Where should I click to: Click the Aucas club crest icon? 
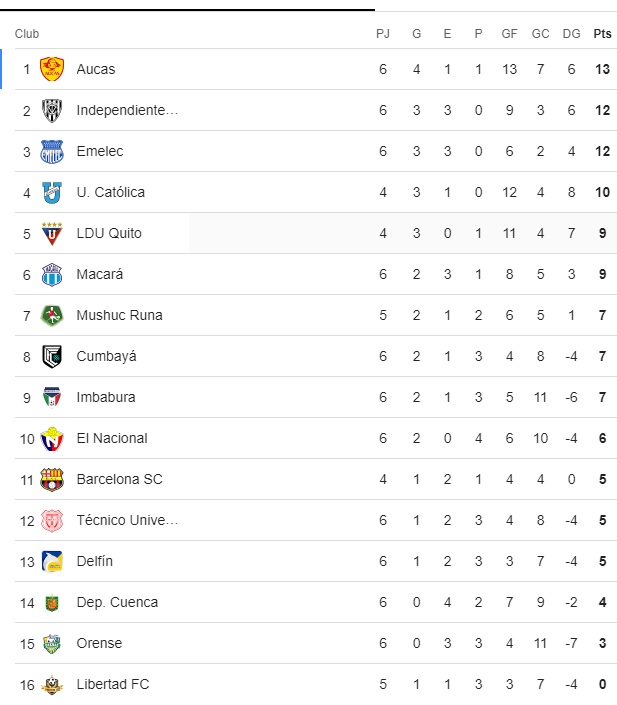point(52,69)
